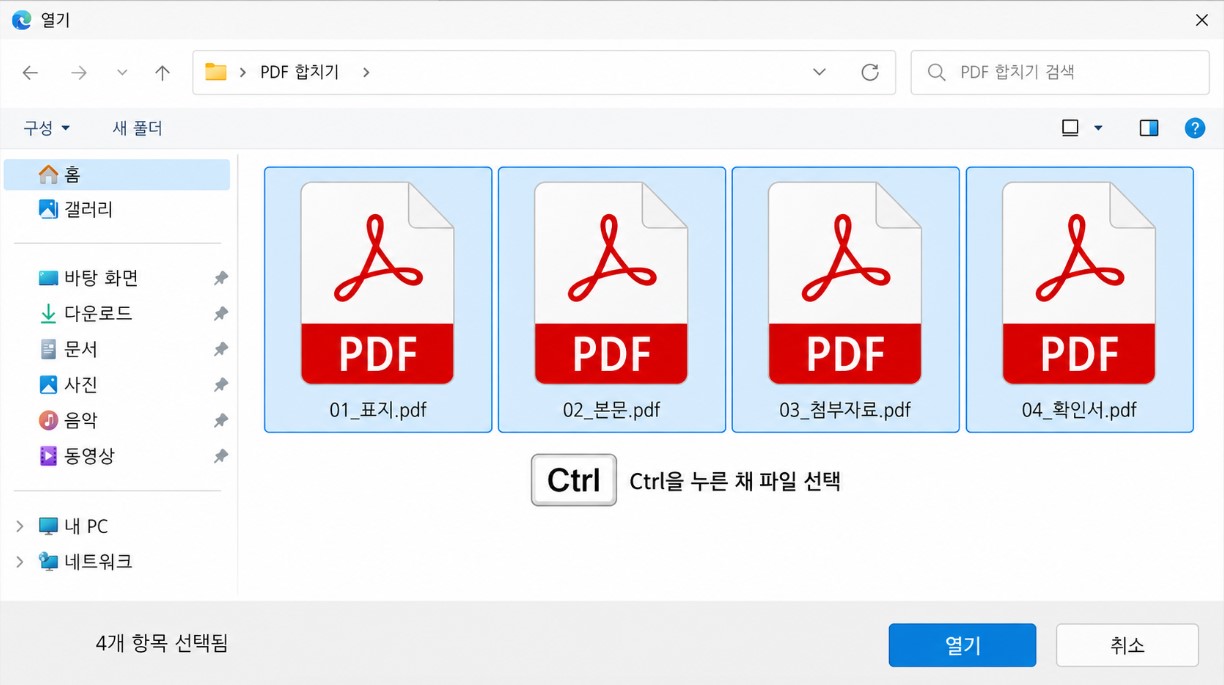Create a new folder with 새 폴더
The width and height of the screenshot is (1224, 685).
click(x=137, y=128)
